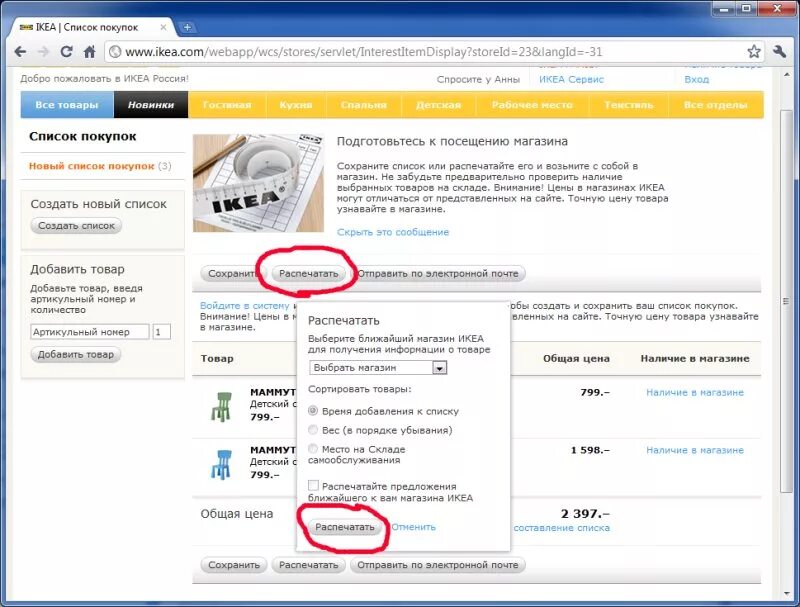Bookmark the page with the star icon
Viewport: 800px width, 607px height.
click(x=754, y=52)
